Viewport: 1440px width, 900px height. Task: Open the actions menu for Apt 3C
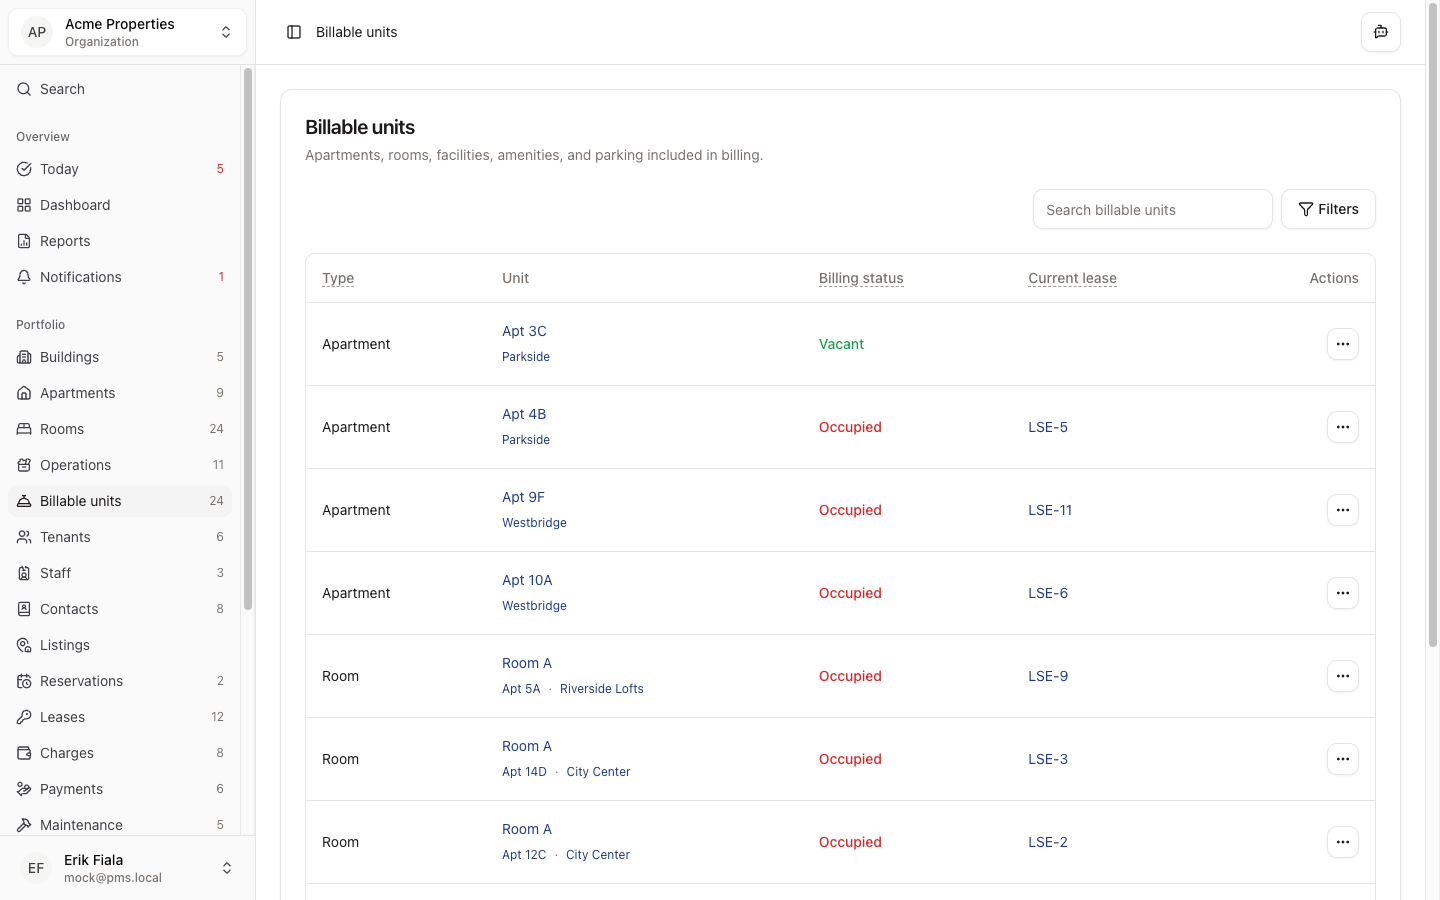pos(1343,344)
